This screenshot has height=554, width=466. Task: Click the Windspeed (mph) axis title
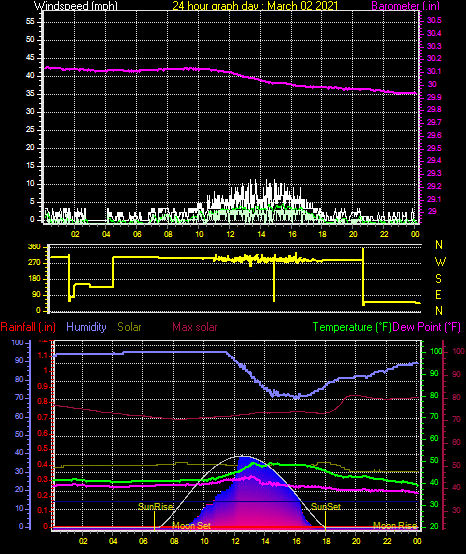tap(76, 5)
